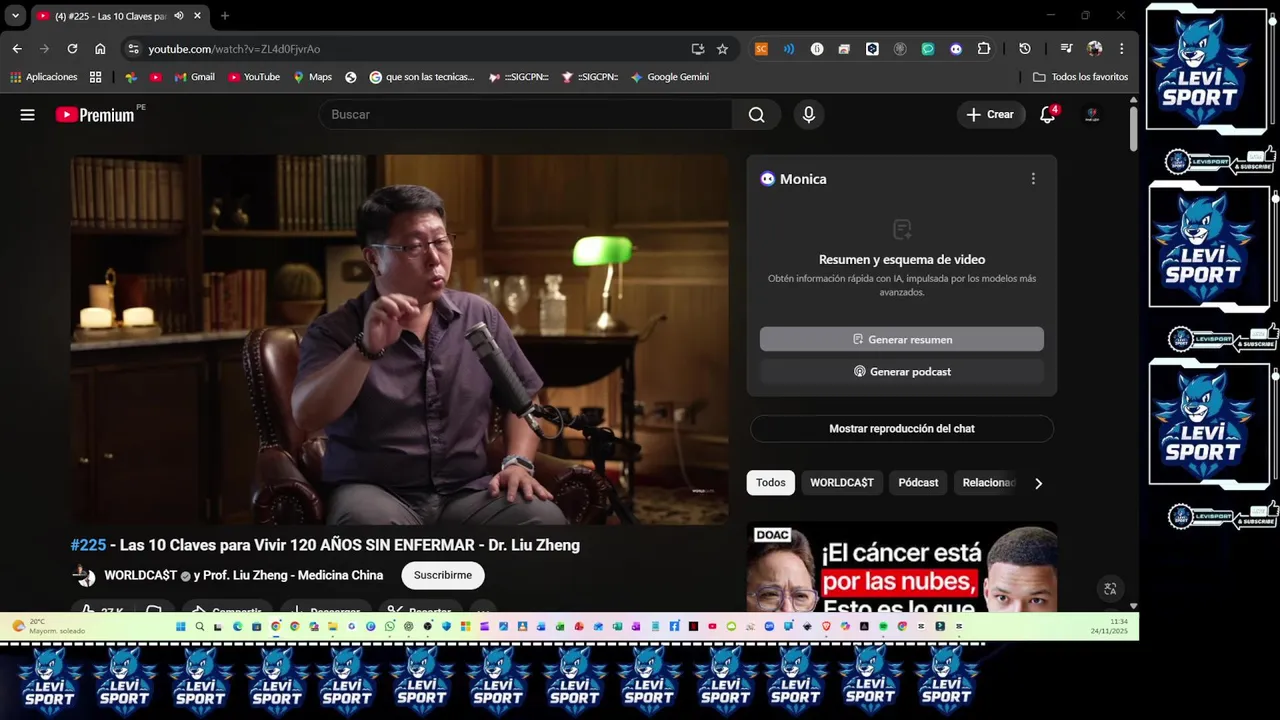
Task: Reload the page
Action: pos(72,49)
